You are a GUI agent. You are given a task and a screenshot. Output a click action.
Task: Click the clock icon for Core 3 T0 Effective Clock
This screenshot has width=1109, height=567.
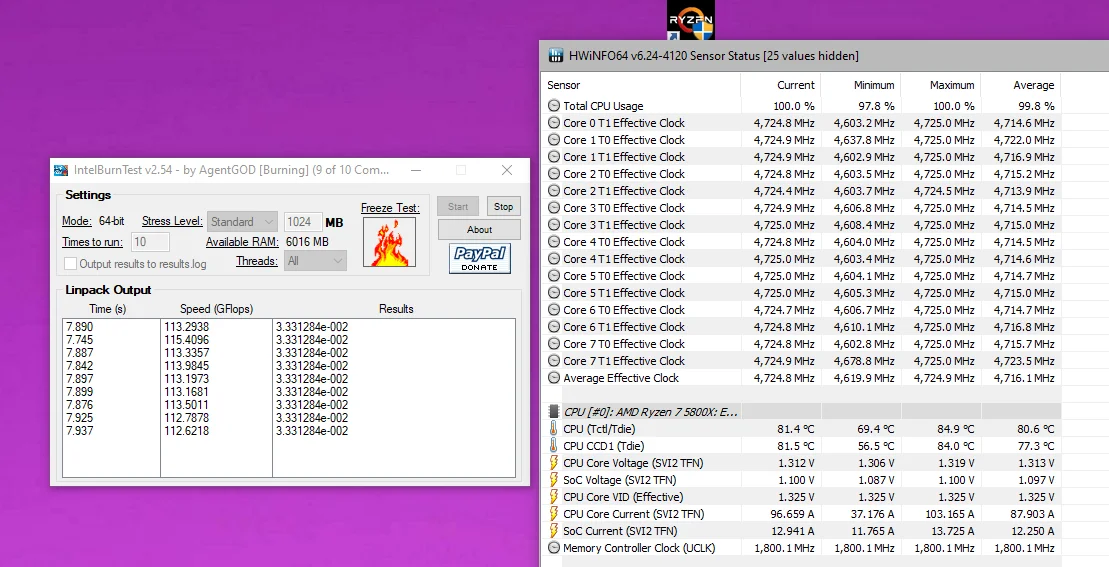pyautogui.click(x=554, y=208)
